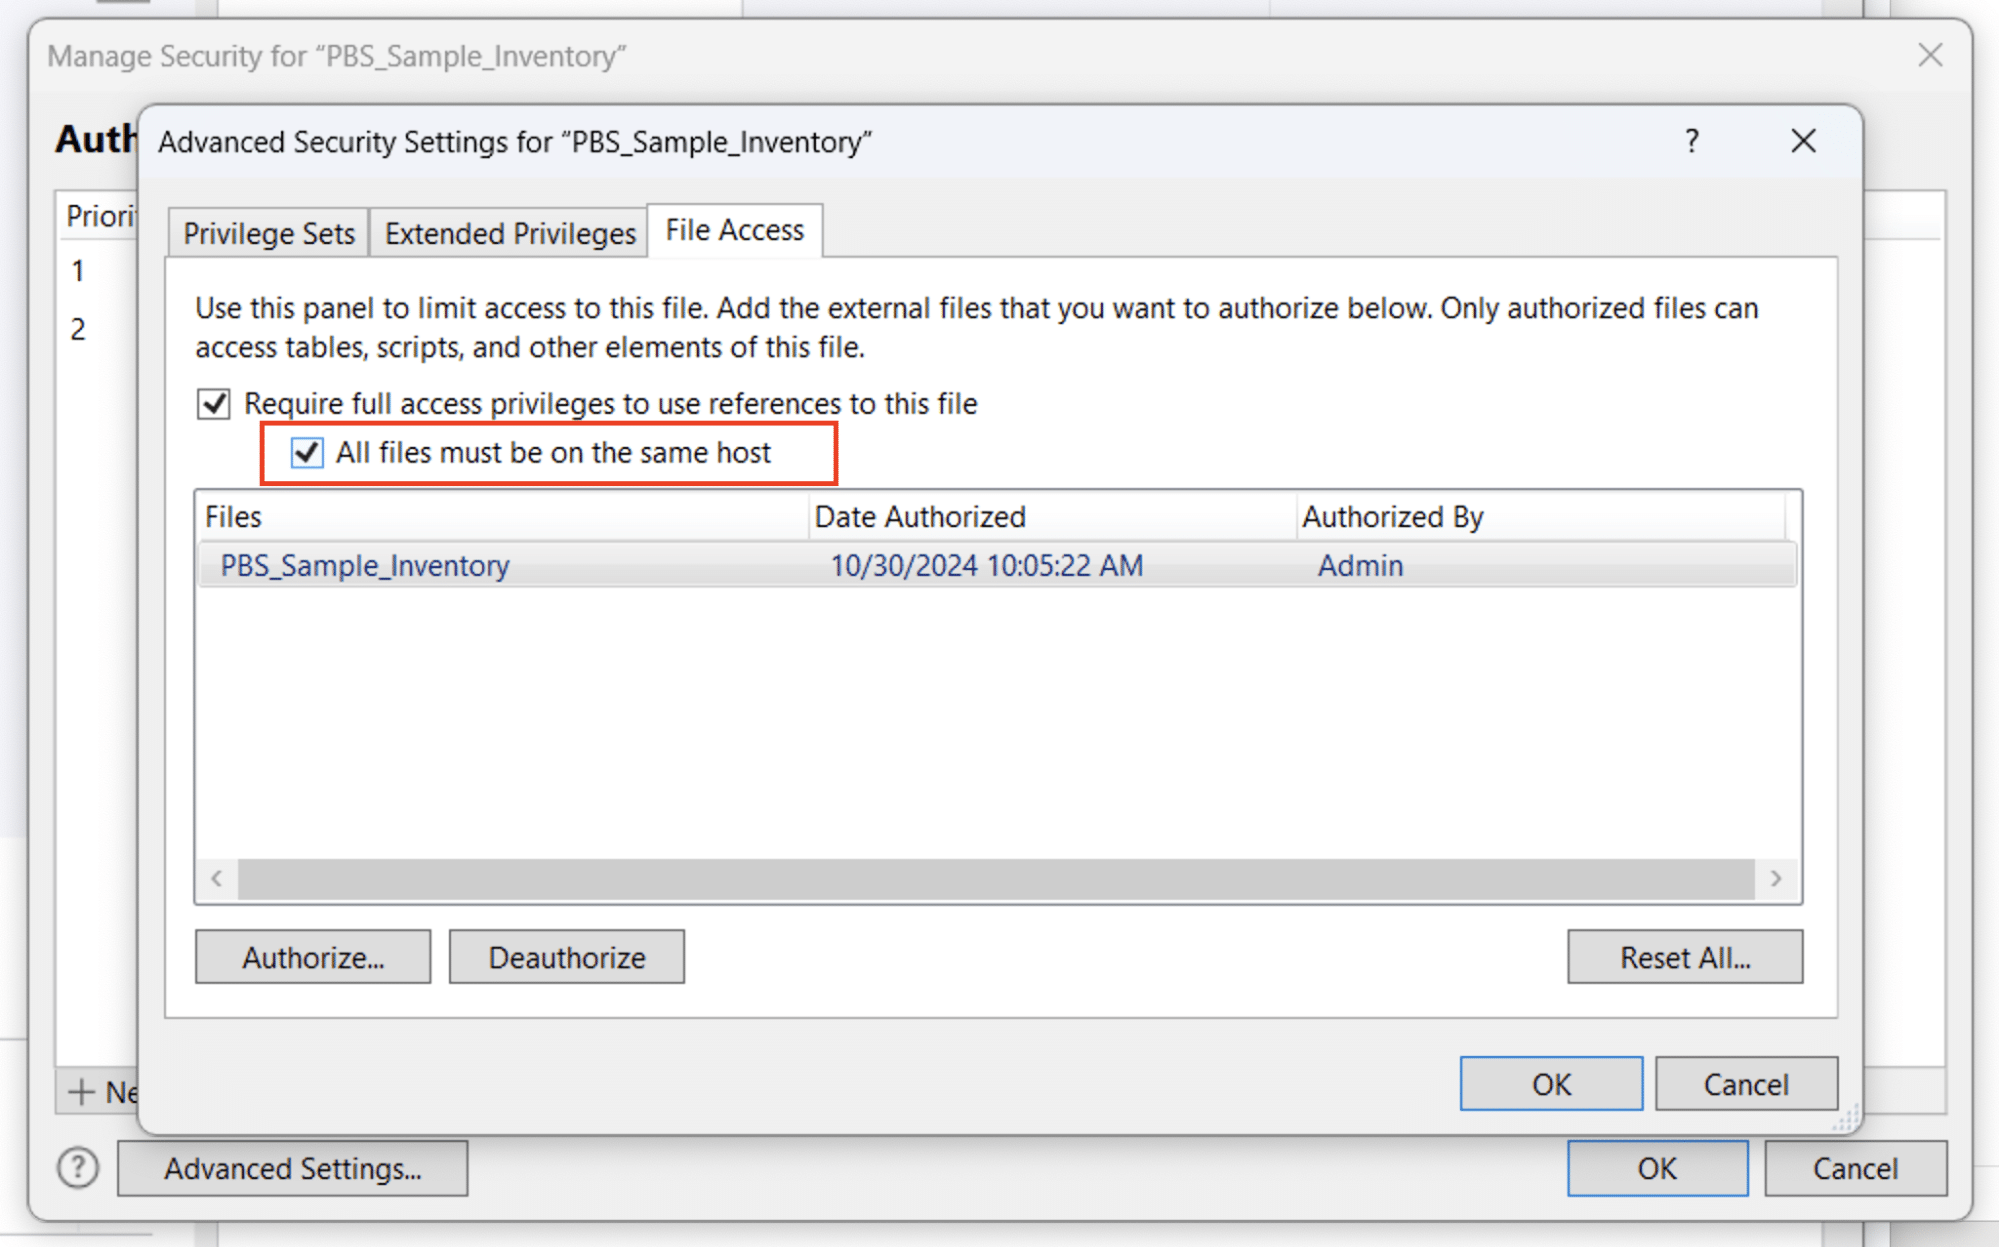Click the plus icon next to partially hidden New button

[x=82, y=1092]
